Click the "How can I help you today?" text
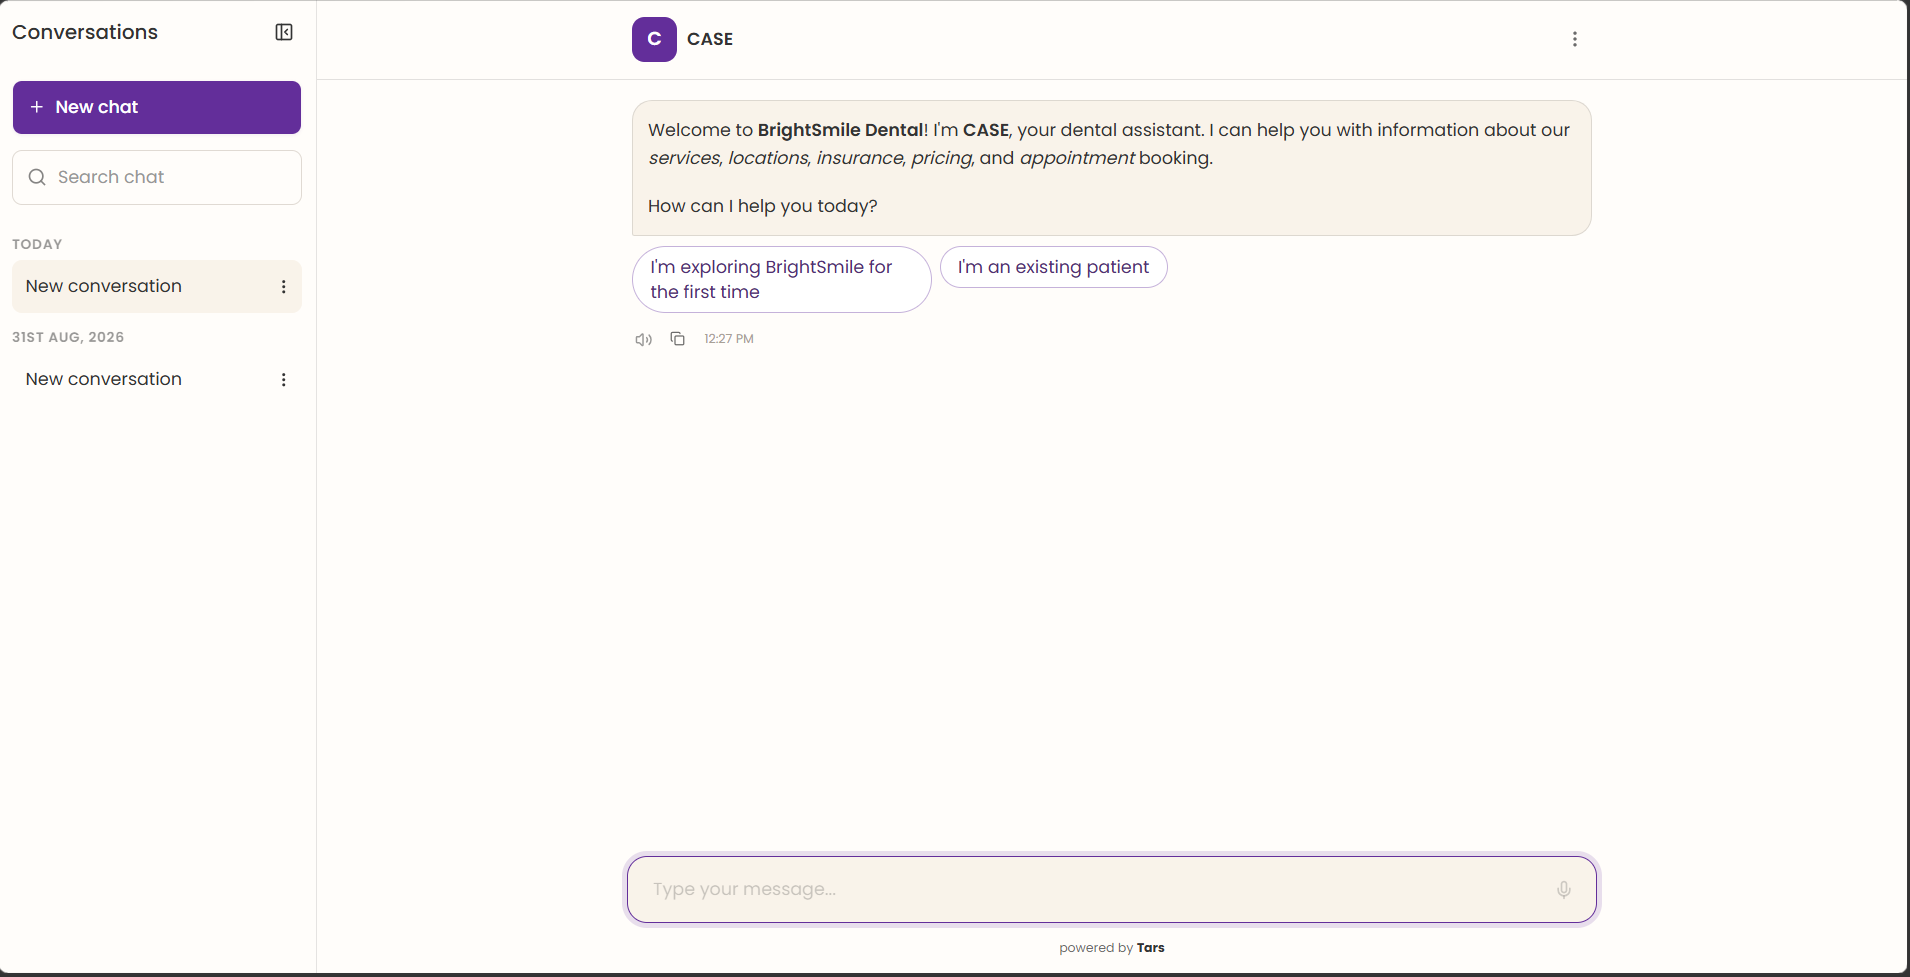1910x977 pixels. pos(763,206)
